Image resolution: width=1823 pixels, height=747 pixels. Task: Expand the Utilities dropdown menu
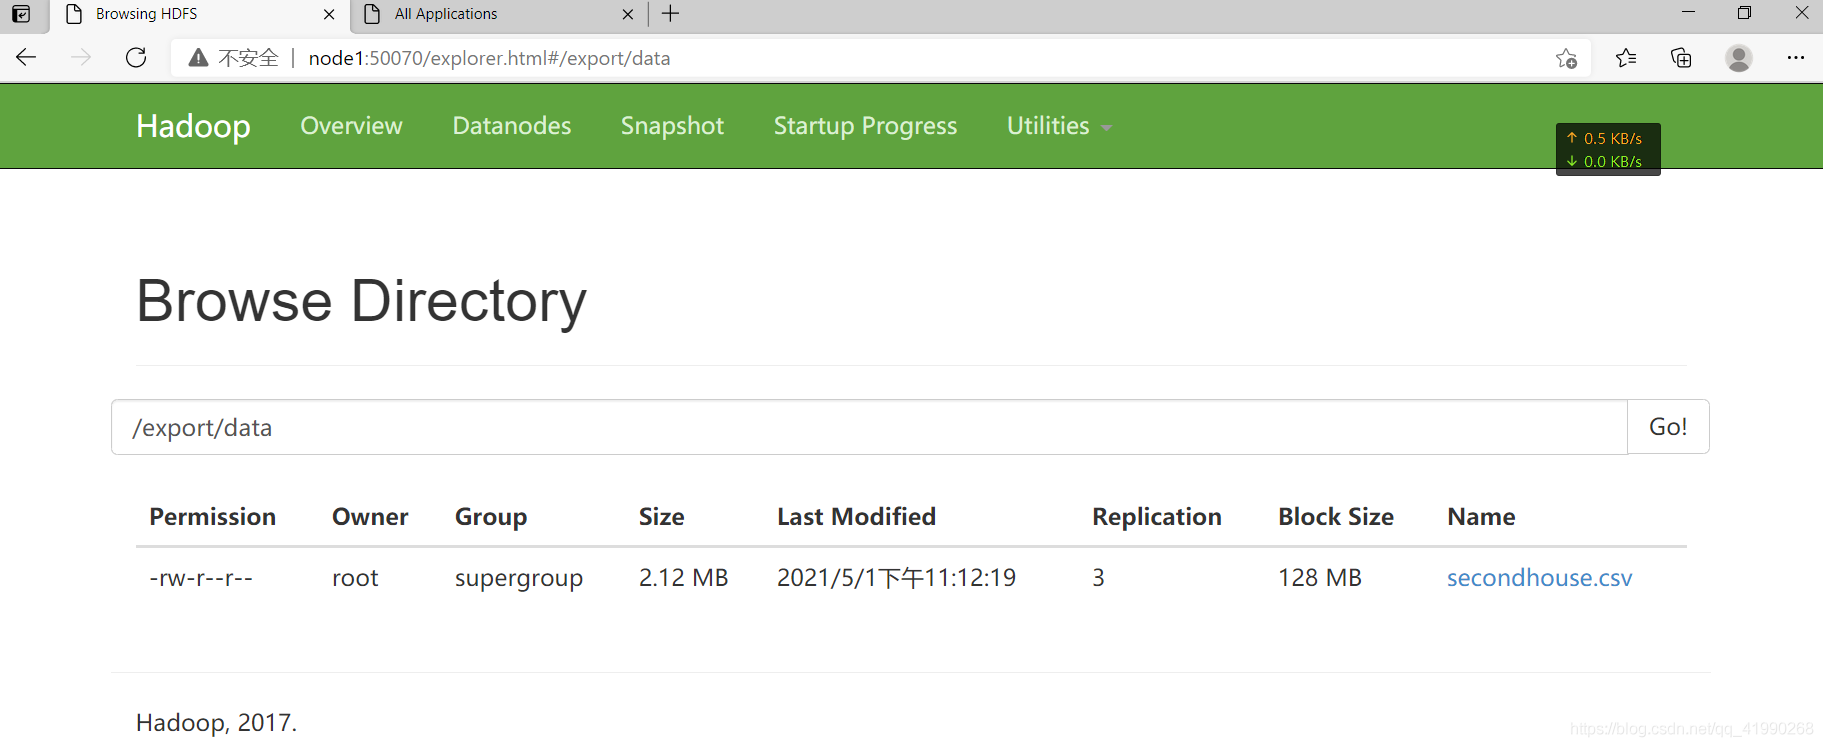[1059, 126]
